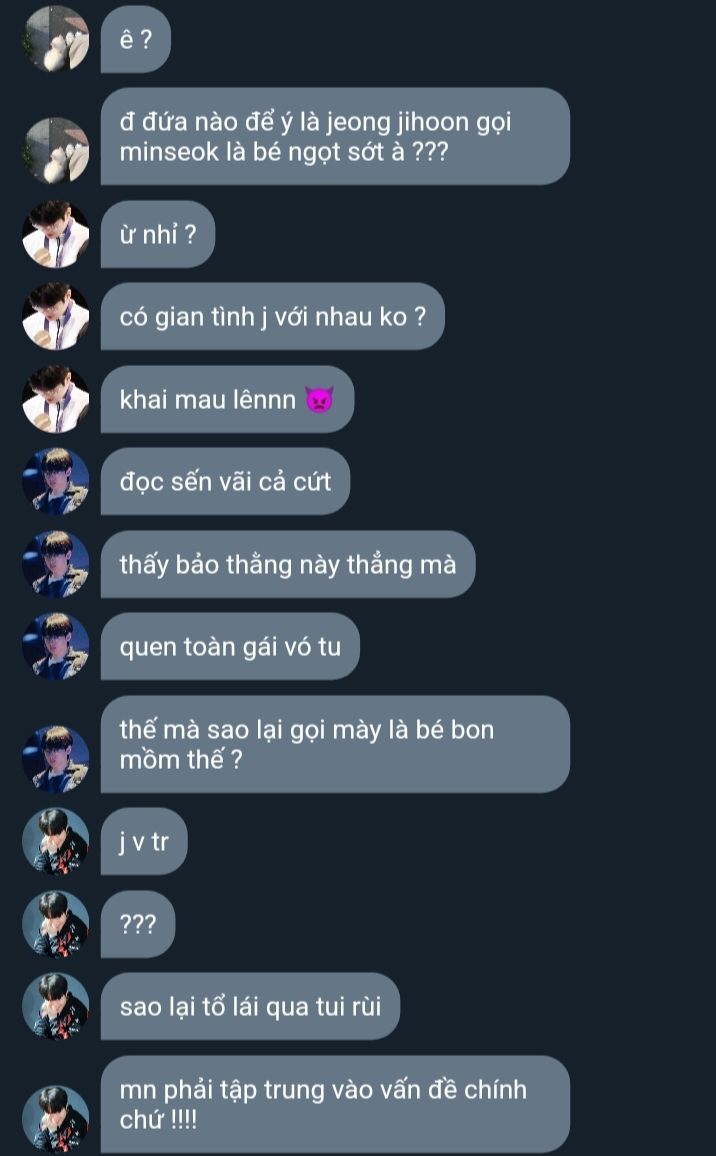Tap the avatar beside the "ê ?" message
Viewport: 716px width, 1156px height.
click(56, 39)
